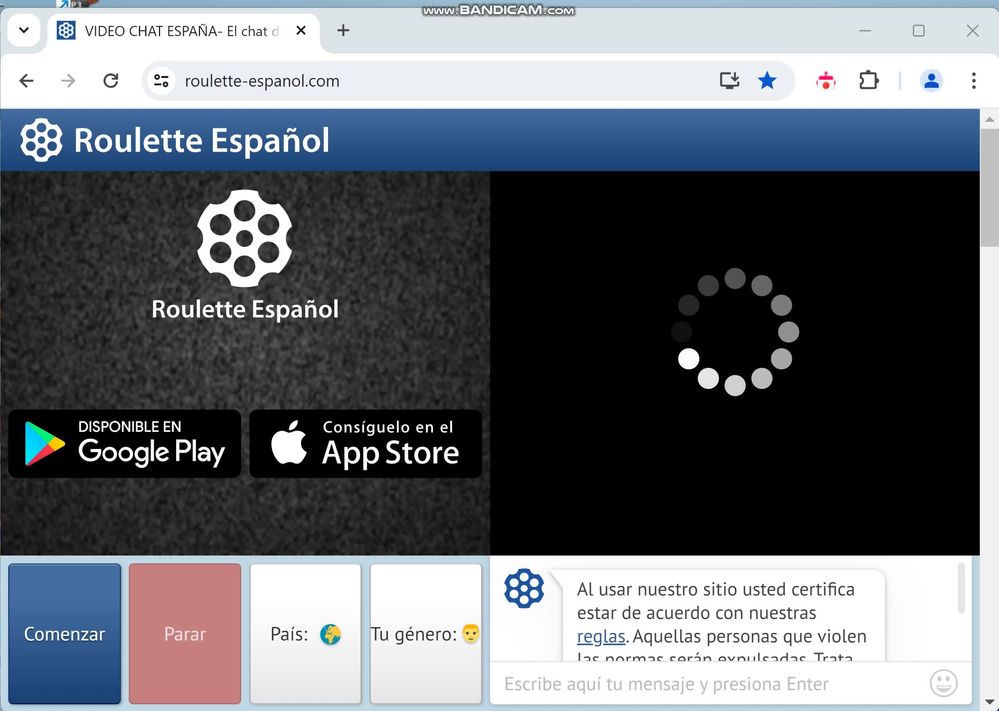Click the Chrome profile avatar icon
Viewport: 999px width, 711px height.
click(x=931, y=80)
